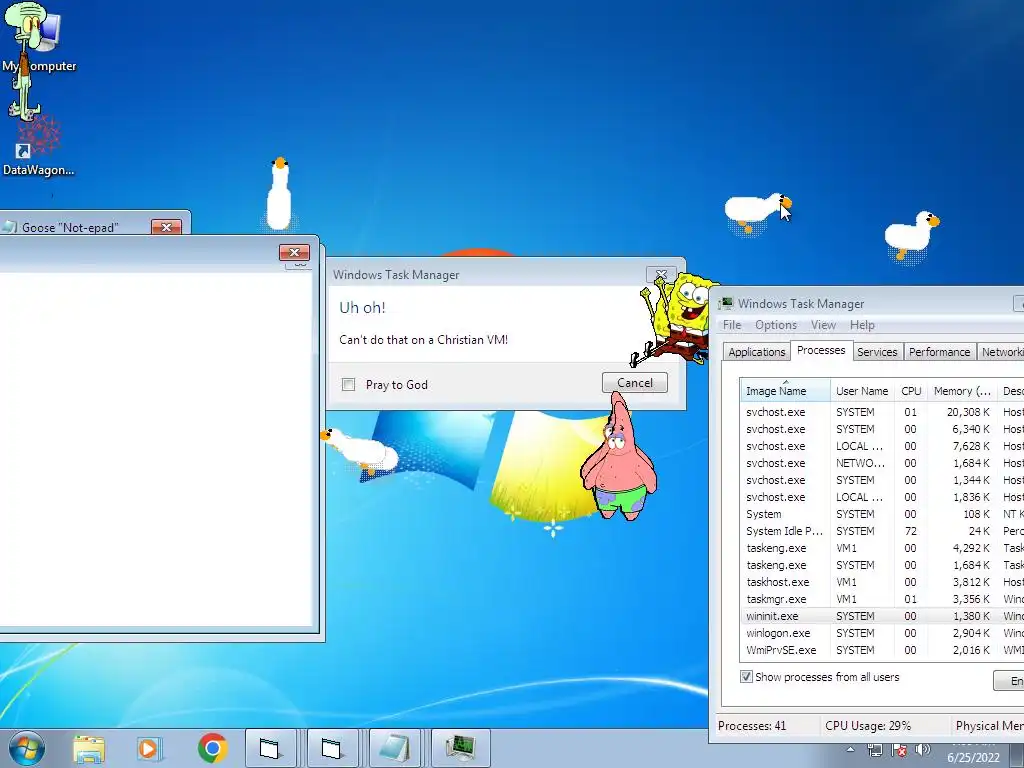
Task: Sort processes by Memory column
Action: [962, 391]
